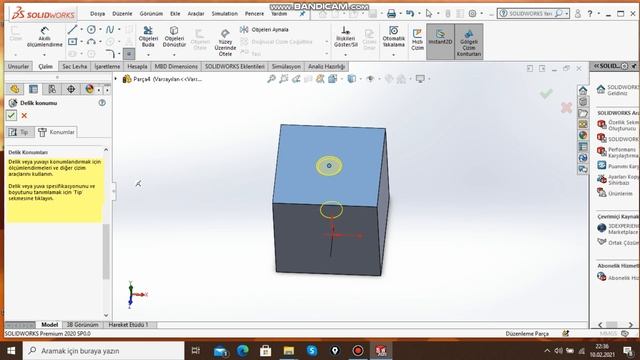Open View Settings monitor icon
The image size is (640, 360).
pos(420,79)
